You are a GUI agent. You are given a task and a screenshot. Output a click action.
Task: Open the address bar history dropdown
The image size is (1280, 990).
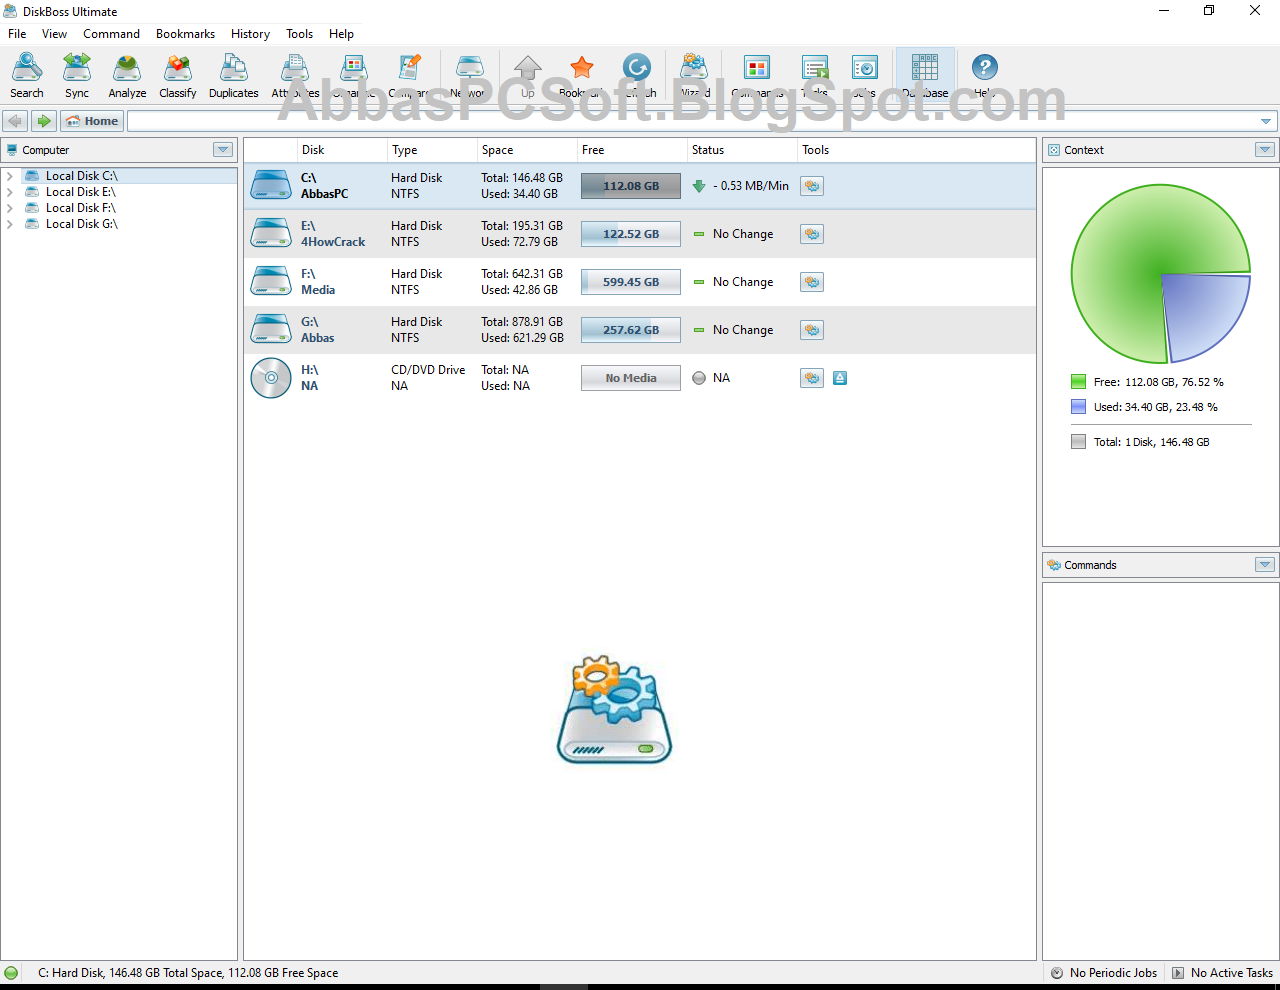point(1266,121)
